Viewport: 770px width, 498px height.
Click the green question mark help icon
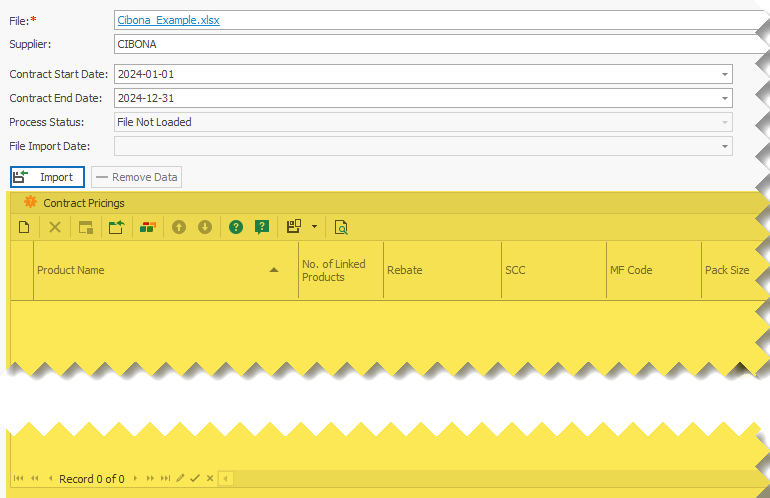[x=236, y=227]
